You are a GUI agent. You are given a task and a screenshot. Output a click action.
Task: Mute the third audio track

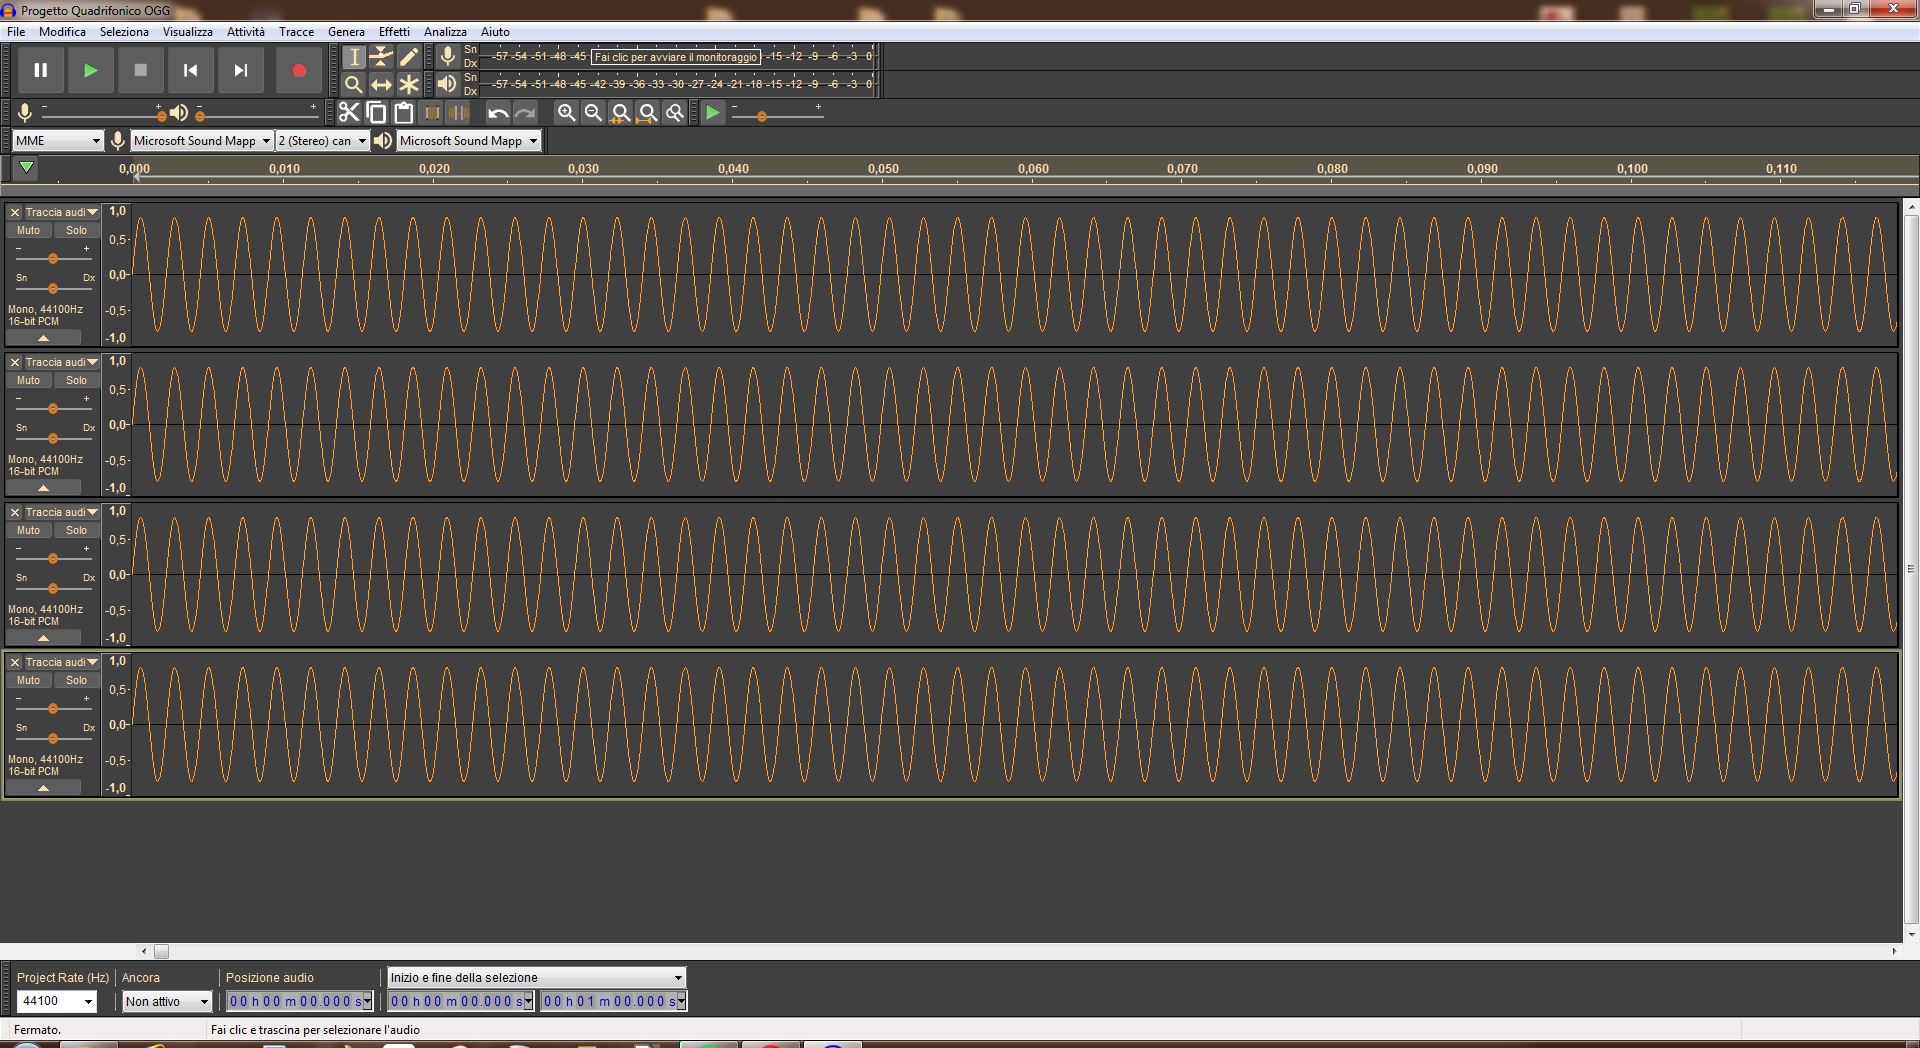point(28,530)
